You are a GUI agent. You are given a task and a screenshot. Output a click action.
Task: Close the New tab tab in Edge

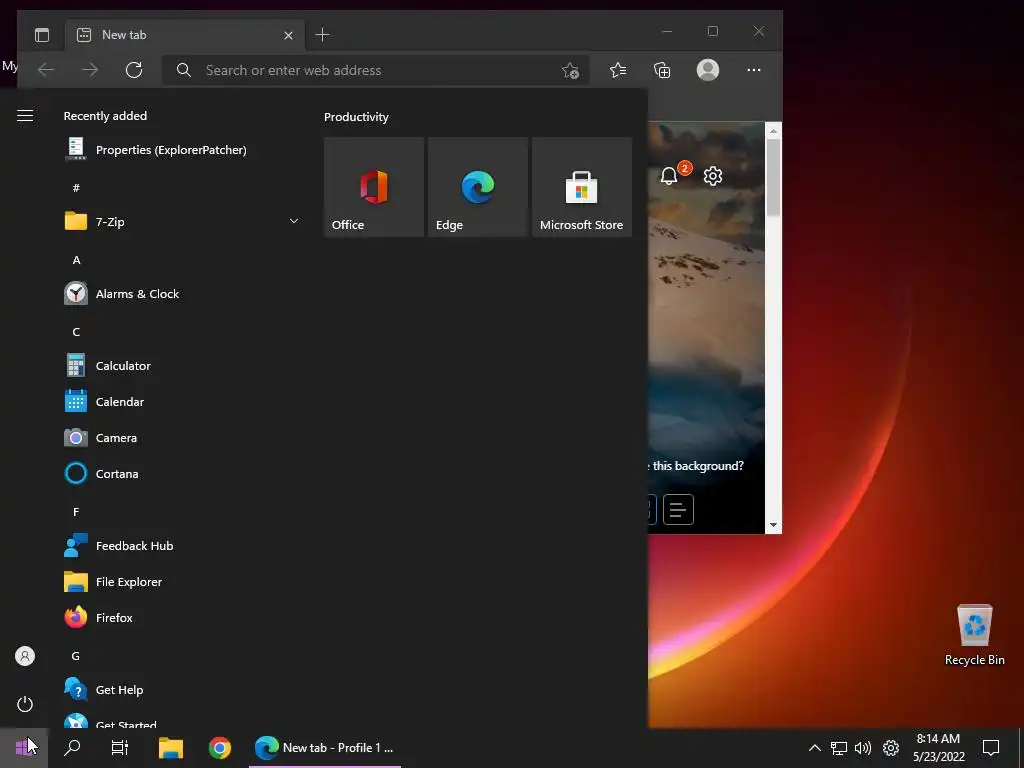pos(288,35)
